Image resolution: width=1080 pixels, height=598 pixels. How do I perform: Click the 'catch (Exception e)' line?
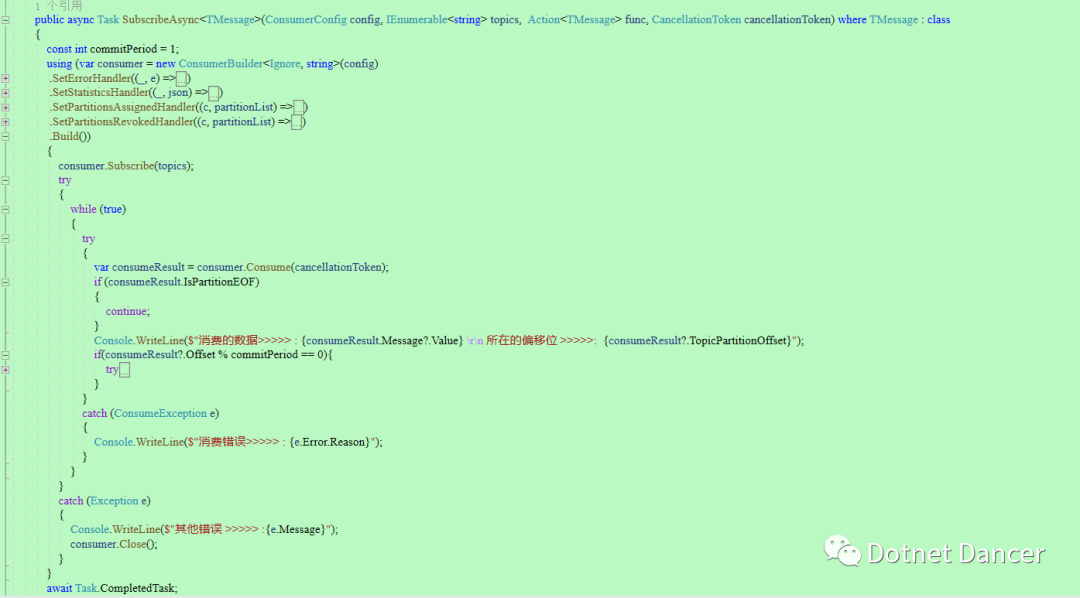pyautogui.click(x=104, y=501)
